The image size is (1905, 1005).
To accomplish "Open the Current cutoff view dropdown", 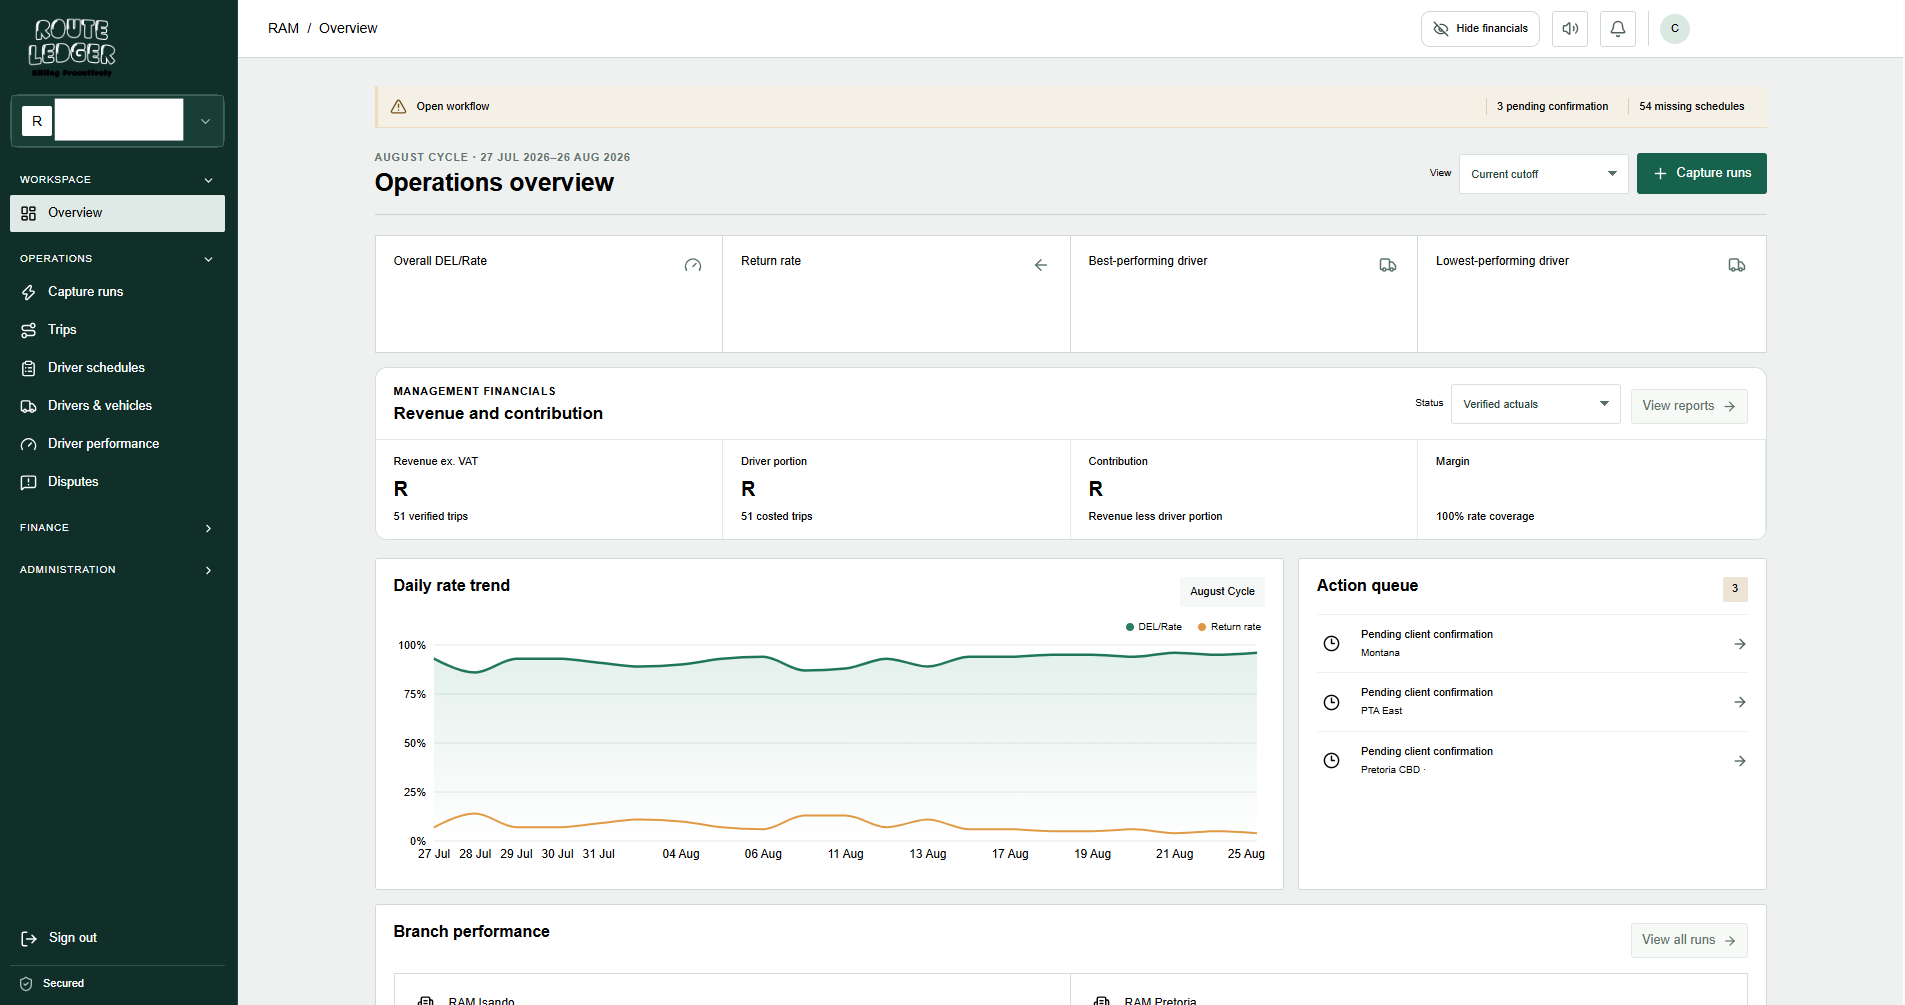I will (x=1543, y=174).
